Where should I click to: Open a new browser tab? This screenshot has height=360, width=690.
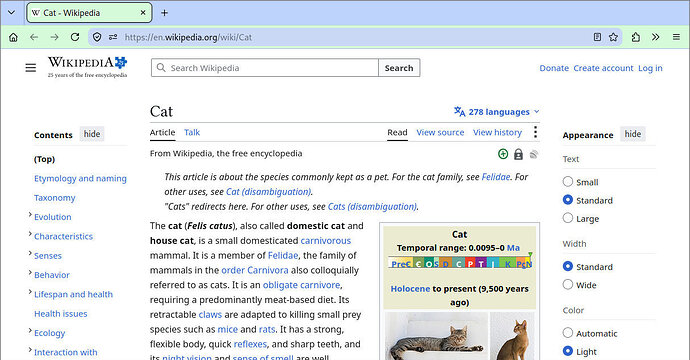pos(164,13)
